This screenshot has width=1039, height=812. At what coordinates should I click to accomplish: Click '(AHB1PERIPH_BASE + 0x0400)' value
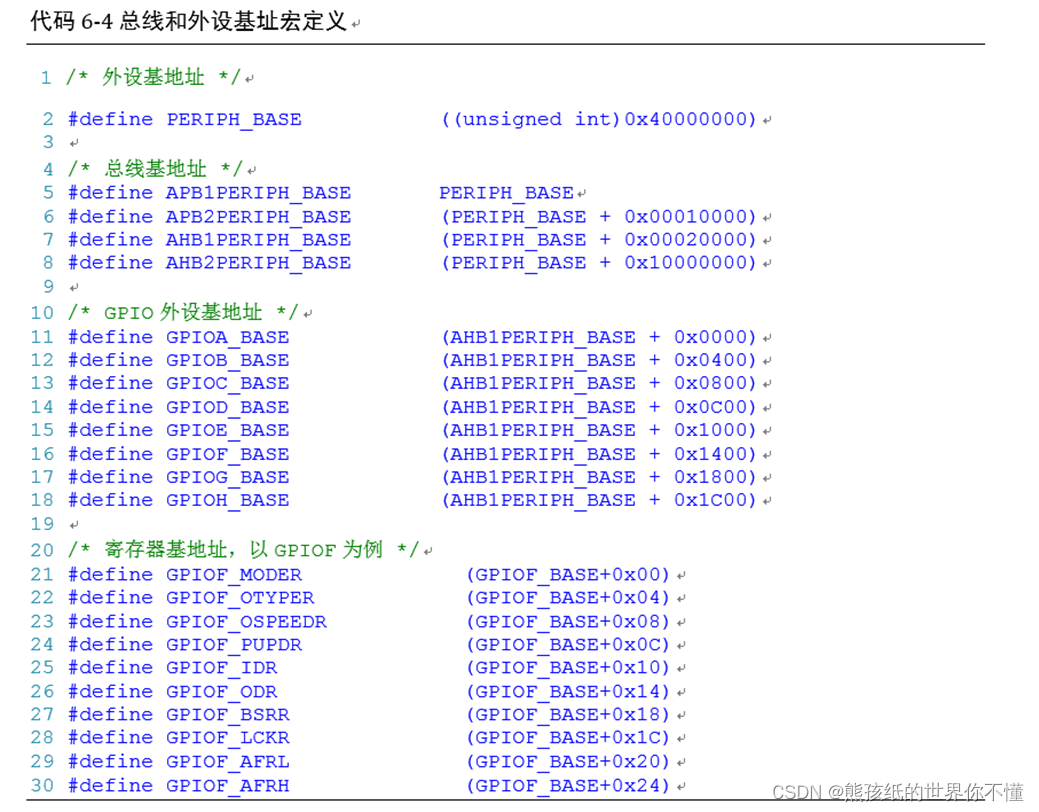pos(598,361)
